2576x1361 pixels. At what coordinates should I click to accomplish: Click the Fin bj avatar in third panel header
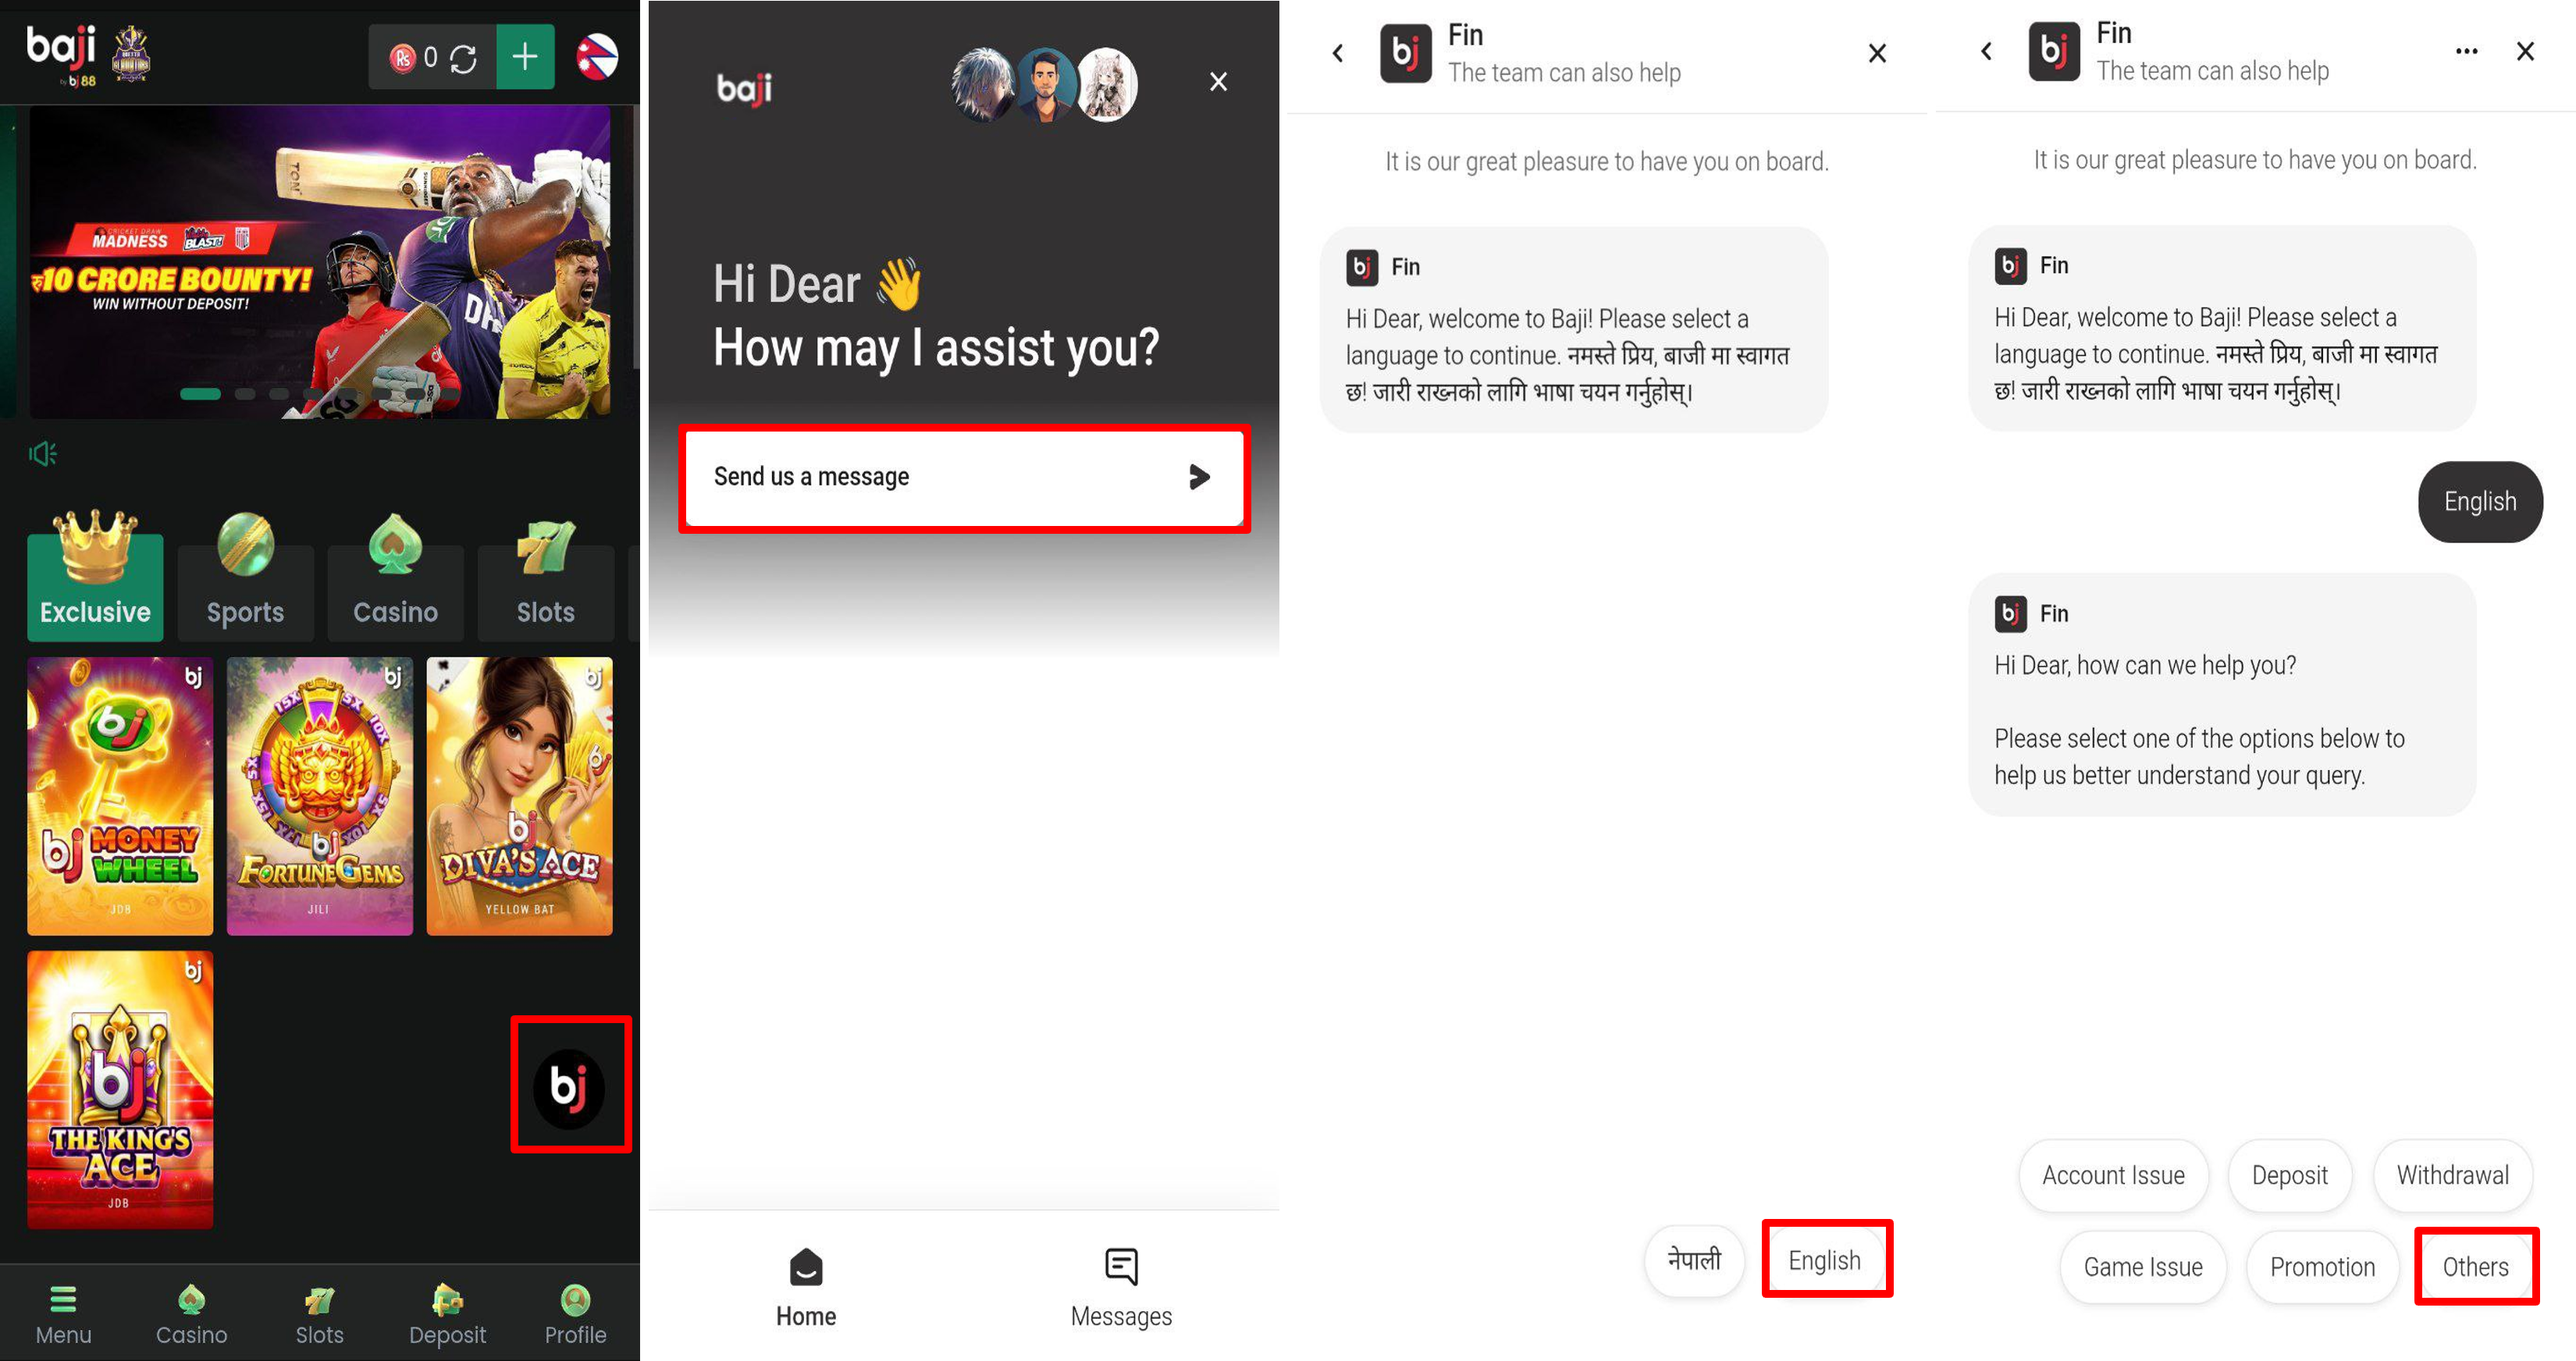(1406, 53)
